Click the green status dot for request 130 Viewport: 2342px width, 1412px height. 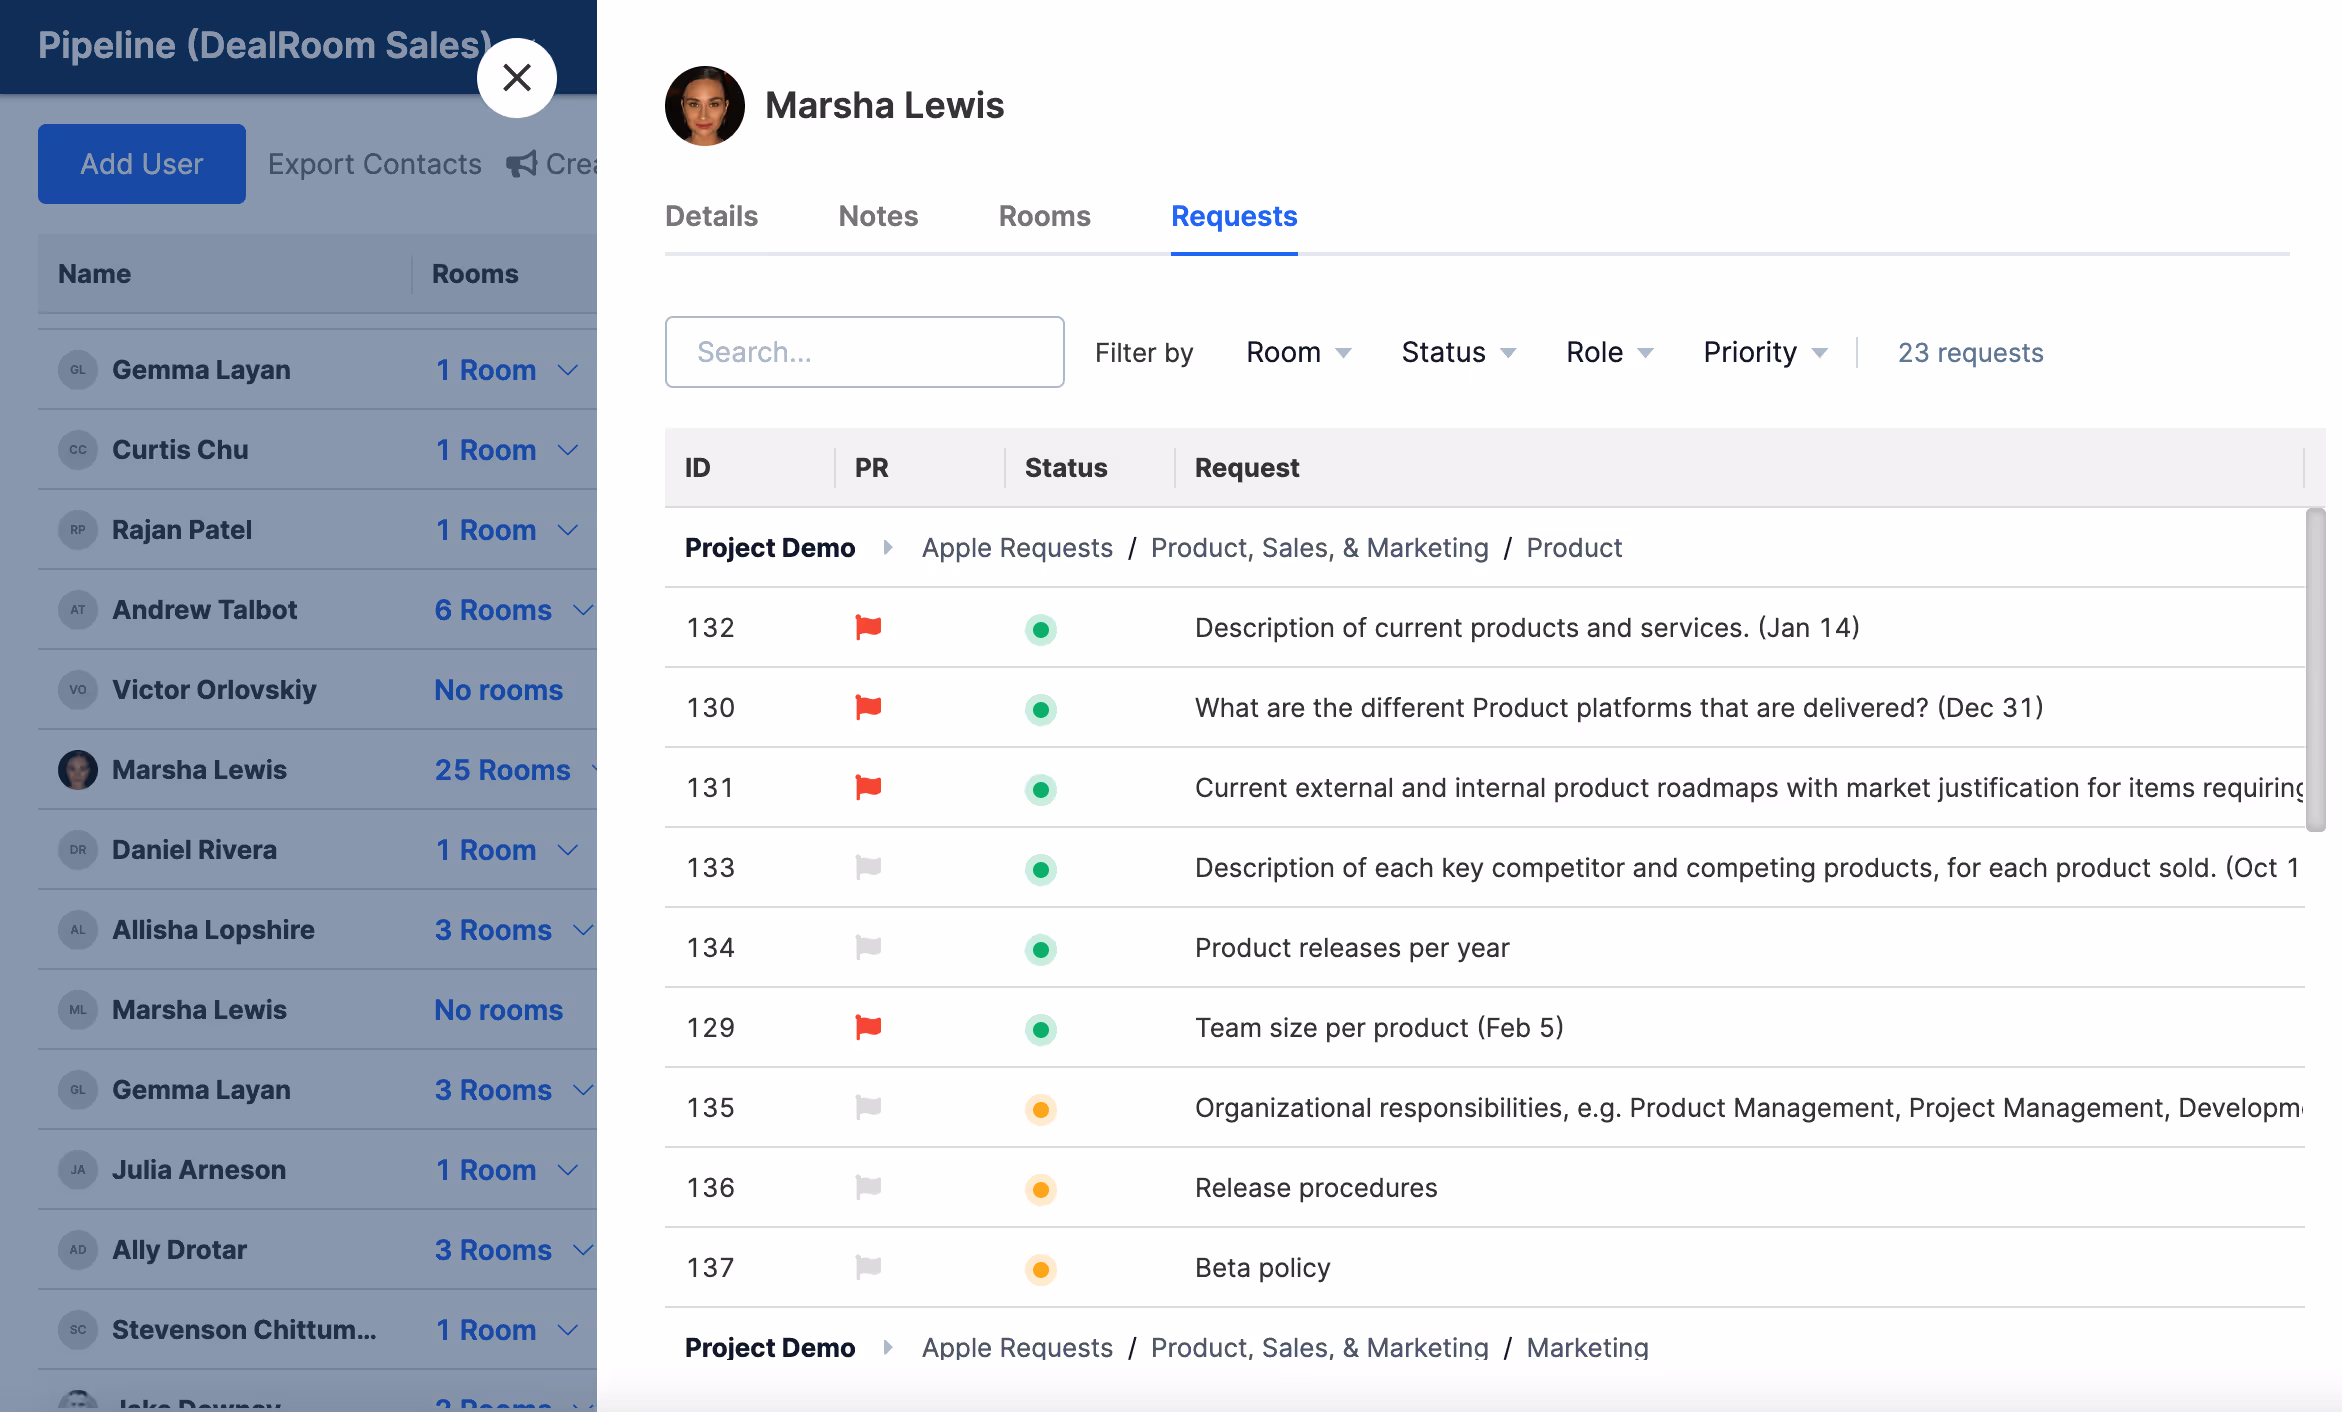[1040, 710]
